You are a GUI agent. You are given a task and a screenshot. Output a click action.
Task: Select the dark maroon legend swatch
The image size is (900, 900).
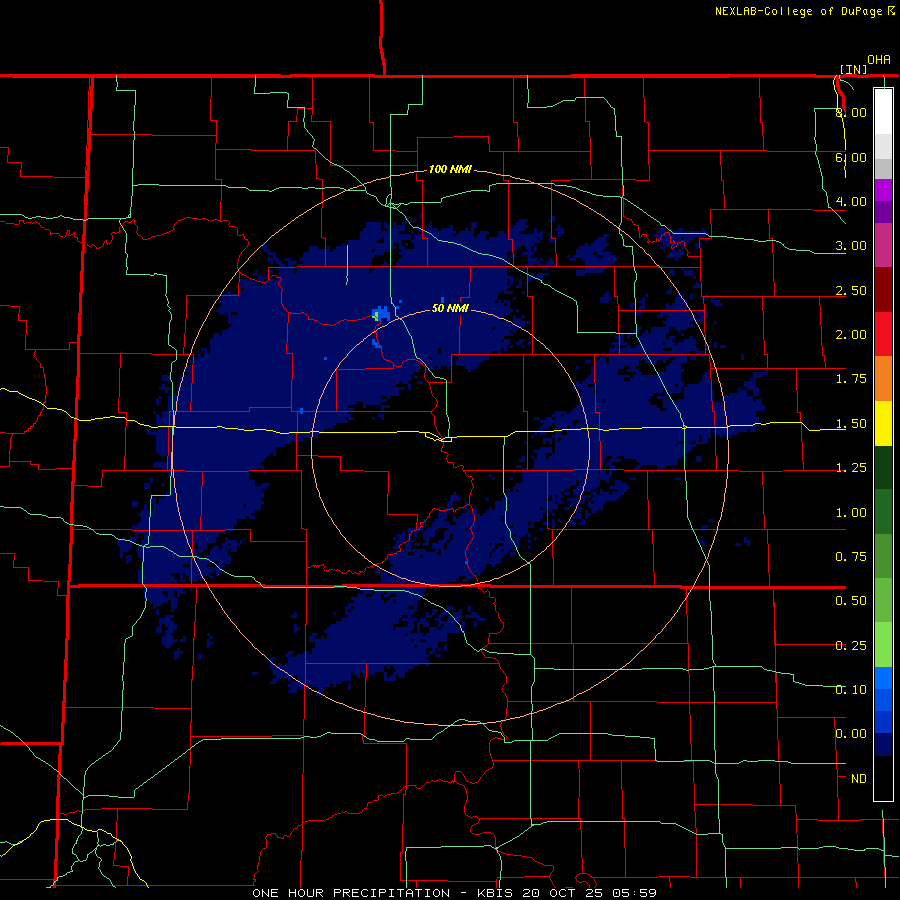pyautogui.click(x=883, y=290)
